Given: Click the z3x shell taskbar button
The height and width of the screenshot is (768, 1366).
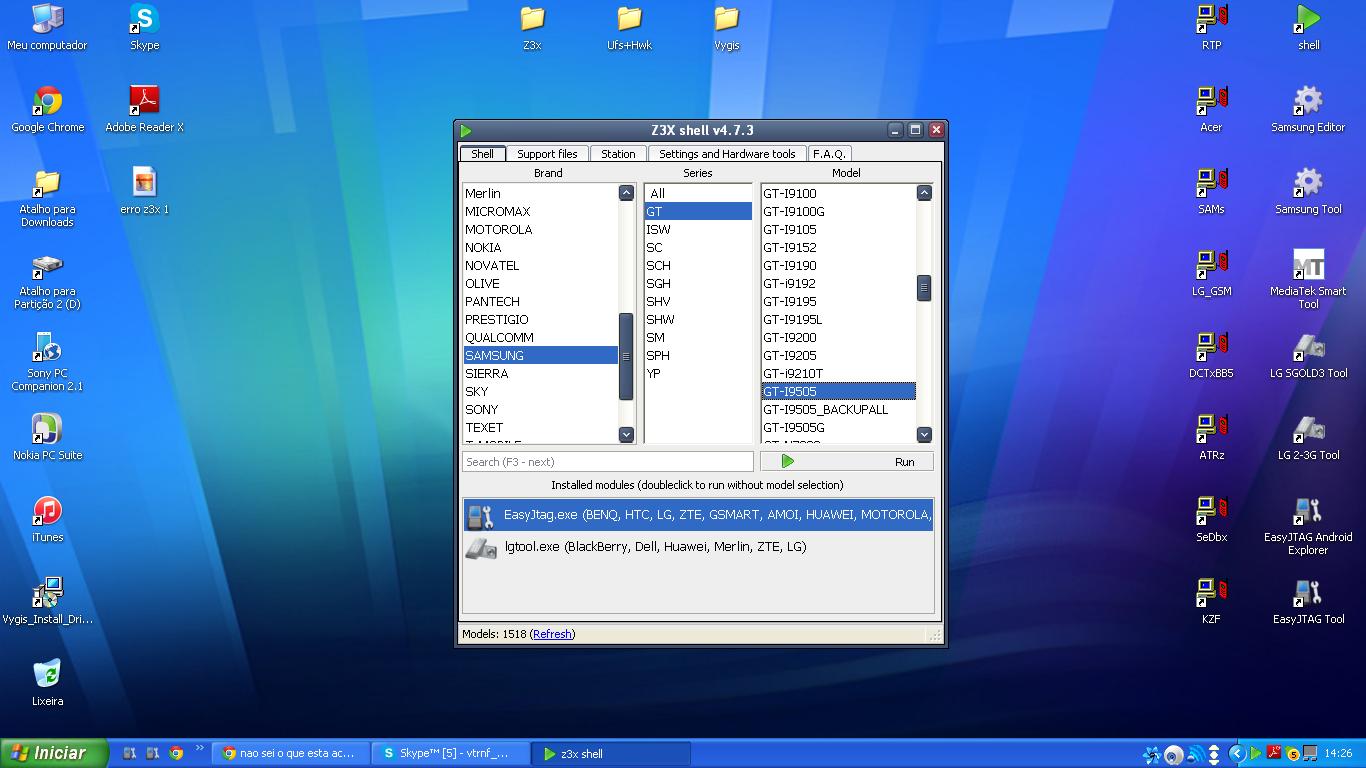Looking at the screenshot, I should (611, 754).
